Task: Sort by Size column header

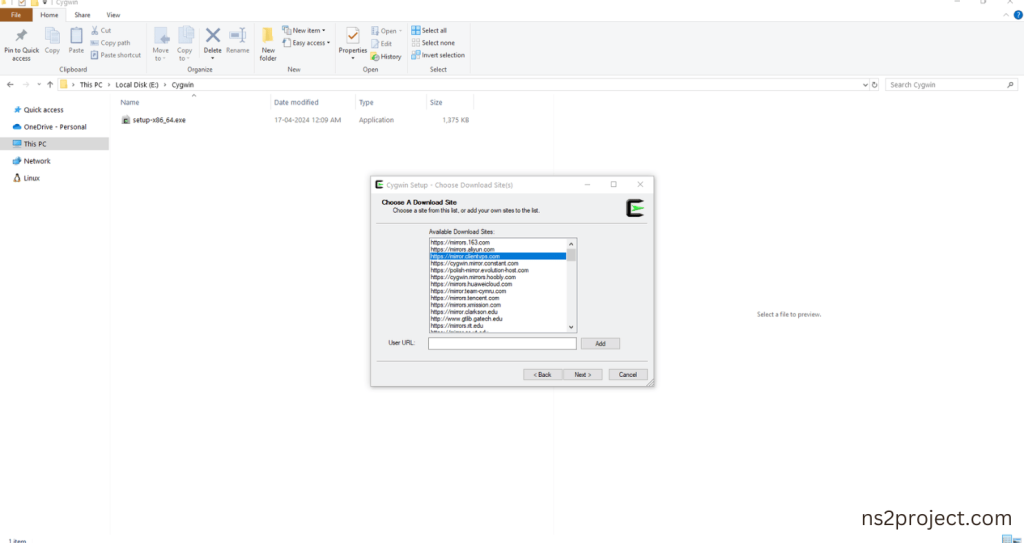Action: [436, 103]
